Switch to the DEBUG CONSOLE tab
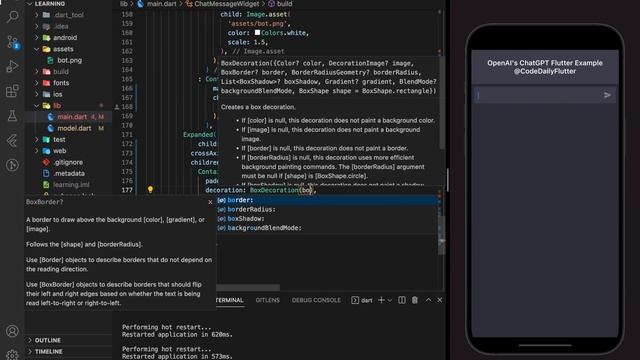 click(x=316, y=300)
